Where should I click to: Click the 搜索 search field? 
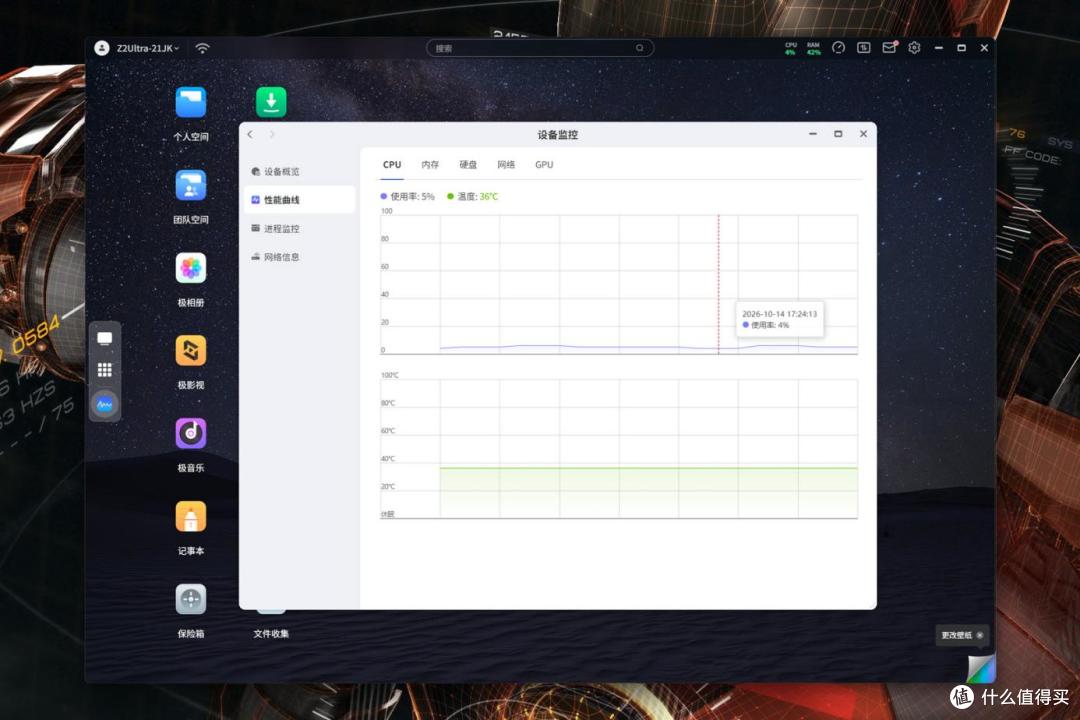point(539,48)
